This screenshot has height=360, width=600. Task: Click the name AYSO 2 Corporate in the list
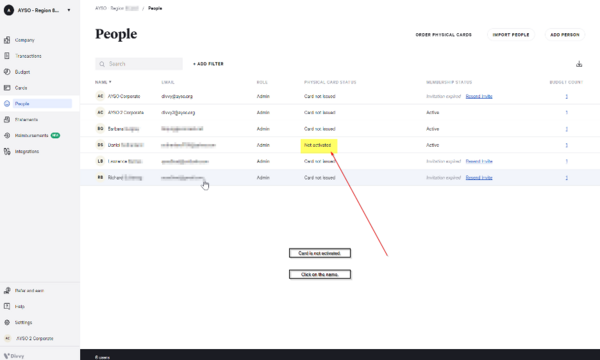[126, 112]
